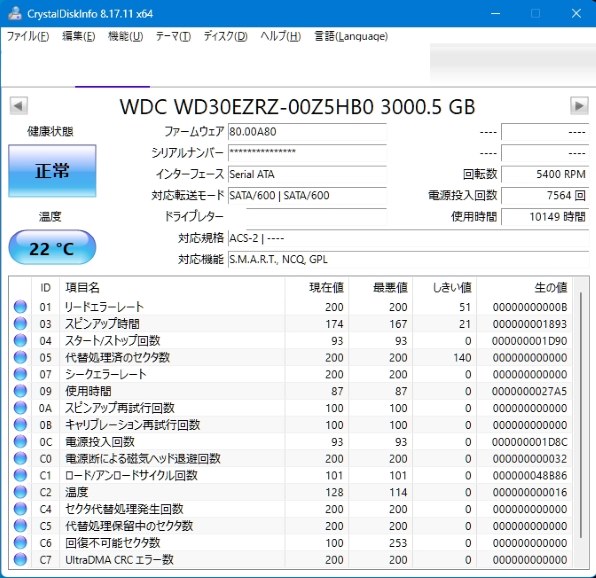Screen dimensions: 596x578
Task: Open the ヘルプ(H) menu
Action: (x=281, y=36)
